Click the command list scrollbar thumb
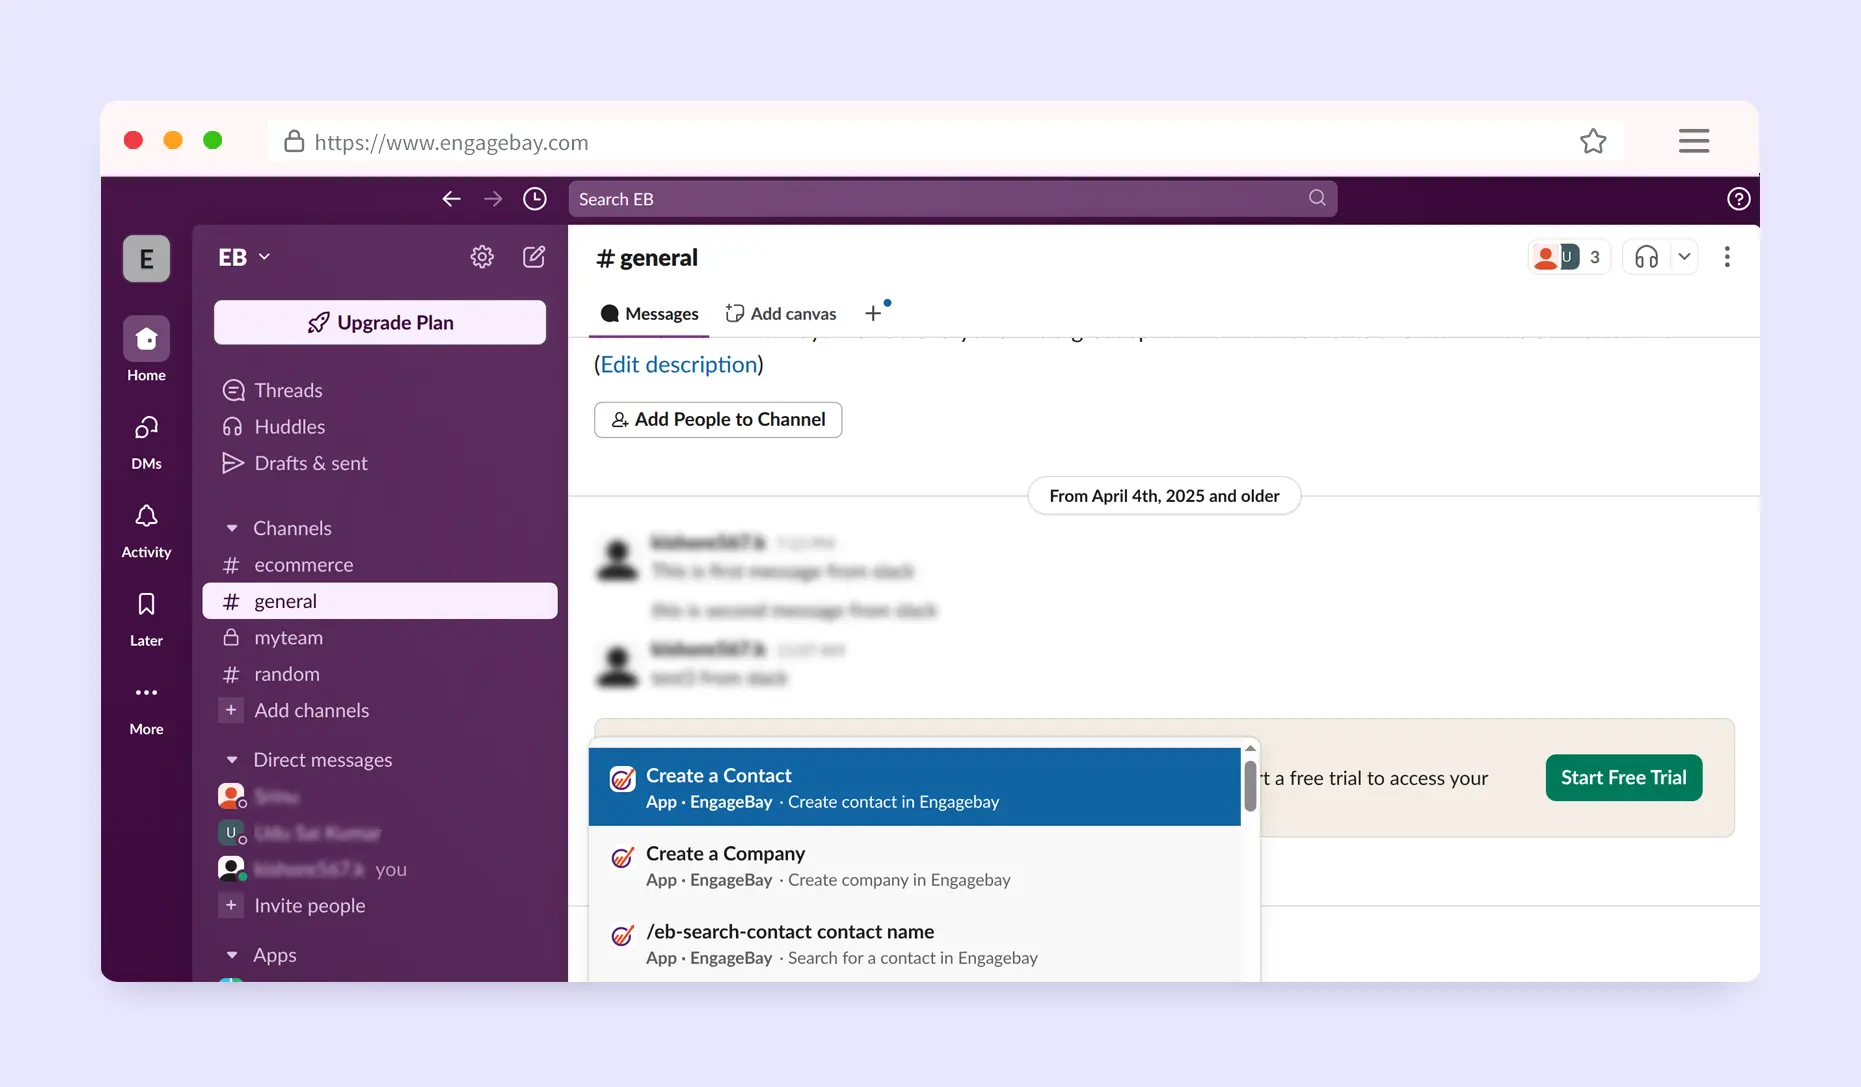Image resolution: width=1861 pixels, height=1087 pixels. coord(1250,786)
